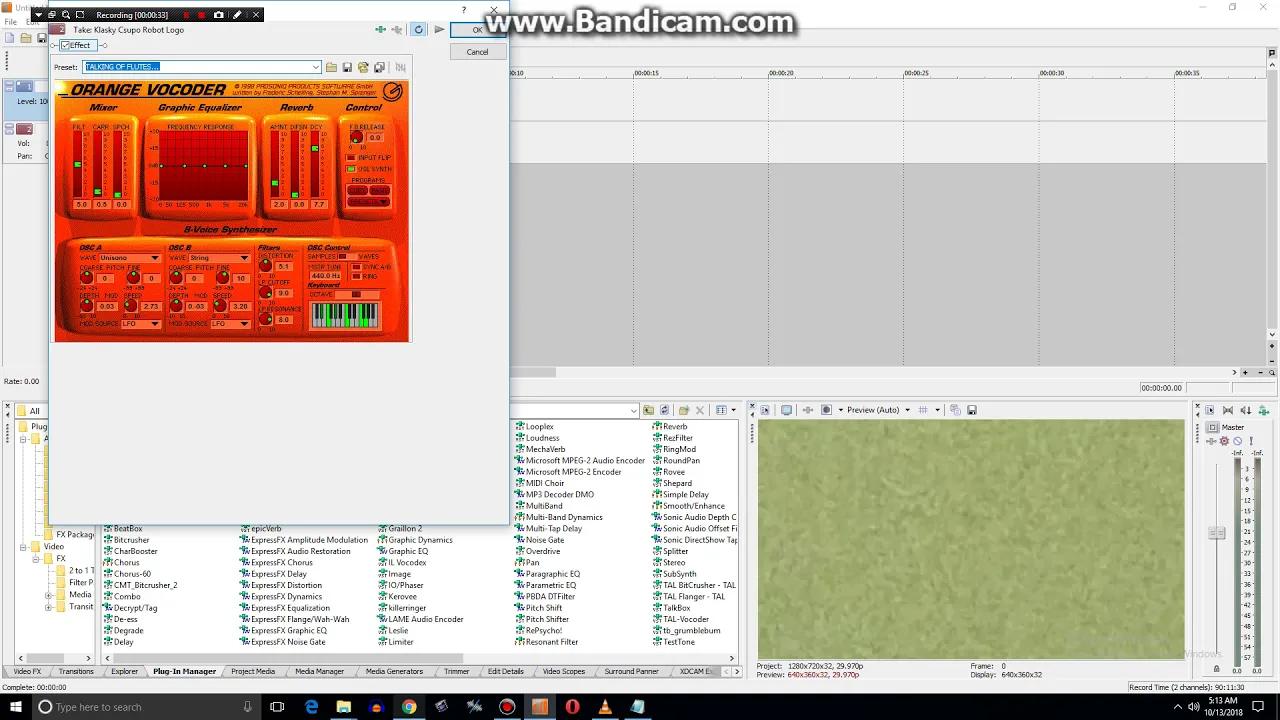The width and height of the screenshot is (1280, 720).
Task: Collapse the Video folder in plug-in tree
Action: point(23,547)
